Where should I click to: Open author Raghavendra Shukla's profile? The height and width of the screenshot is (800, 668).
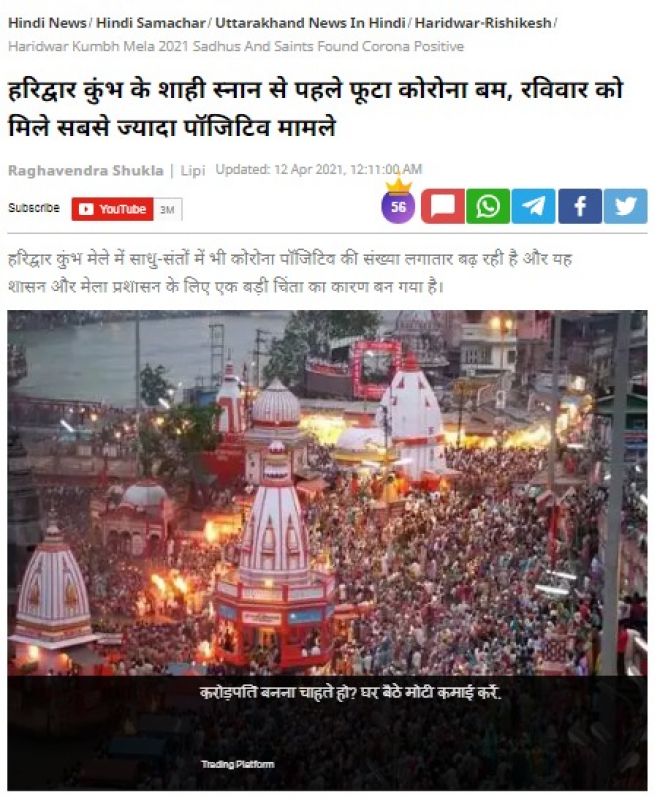point(86,170)
